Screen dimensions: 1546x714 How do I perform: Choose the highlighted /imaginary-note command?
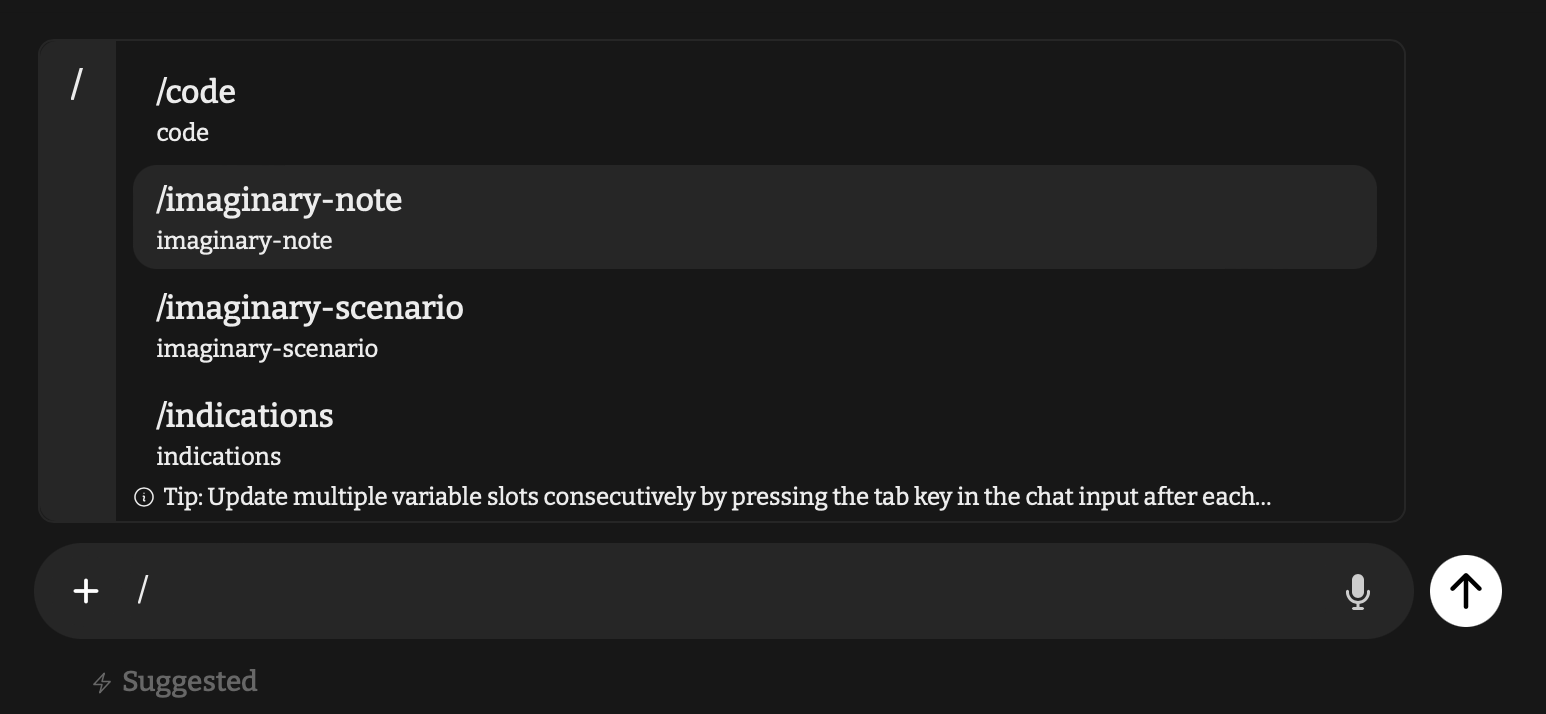point(279,200)
